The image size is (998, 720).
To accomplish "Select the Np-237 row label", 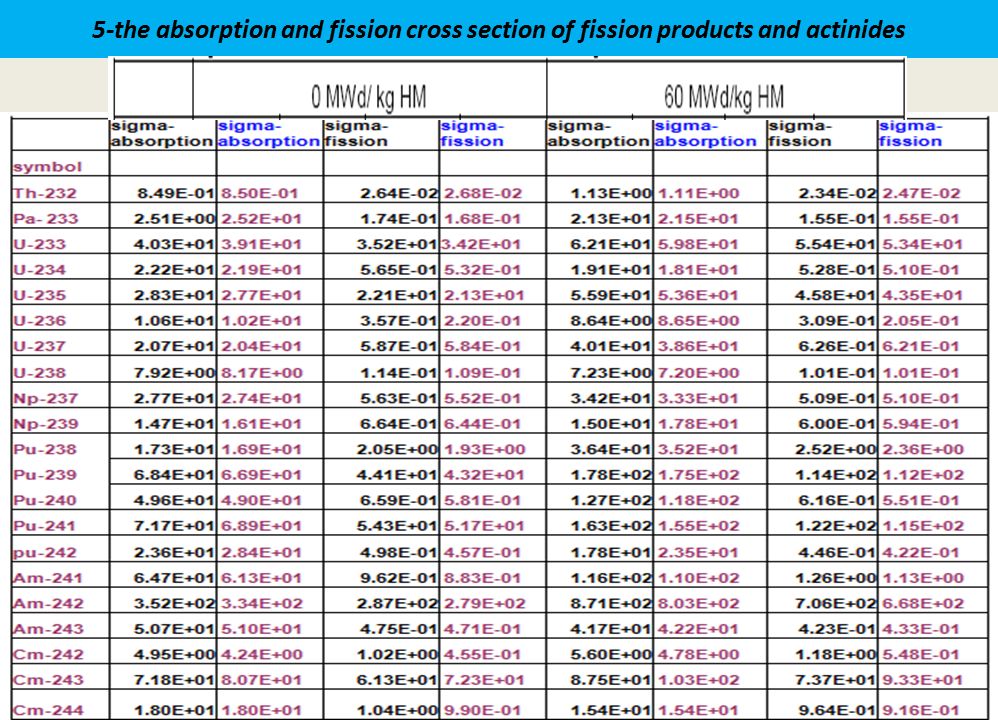I will click(45, 399).
